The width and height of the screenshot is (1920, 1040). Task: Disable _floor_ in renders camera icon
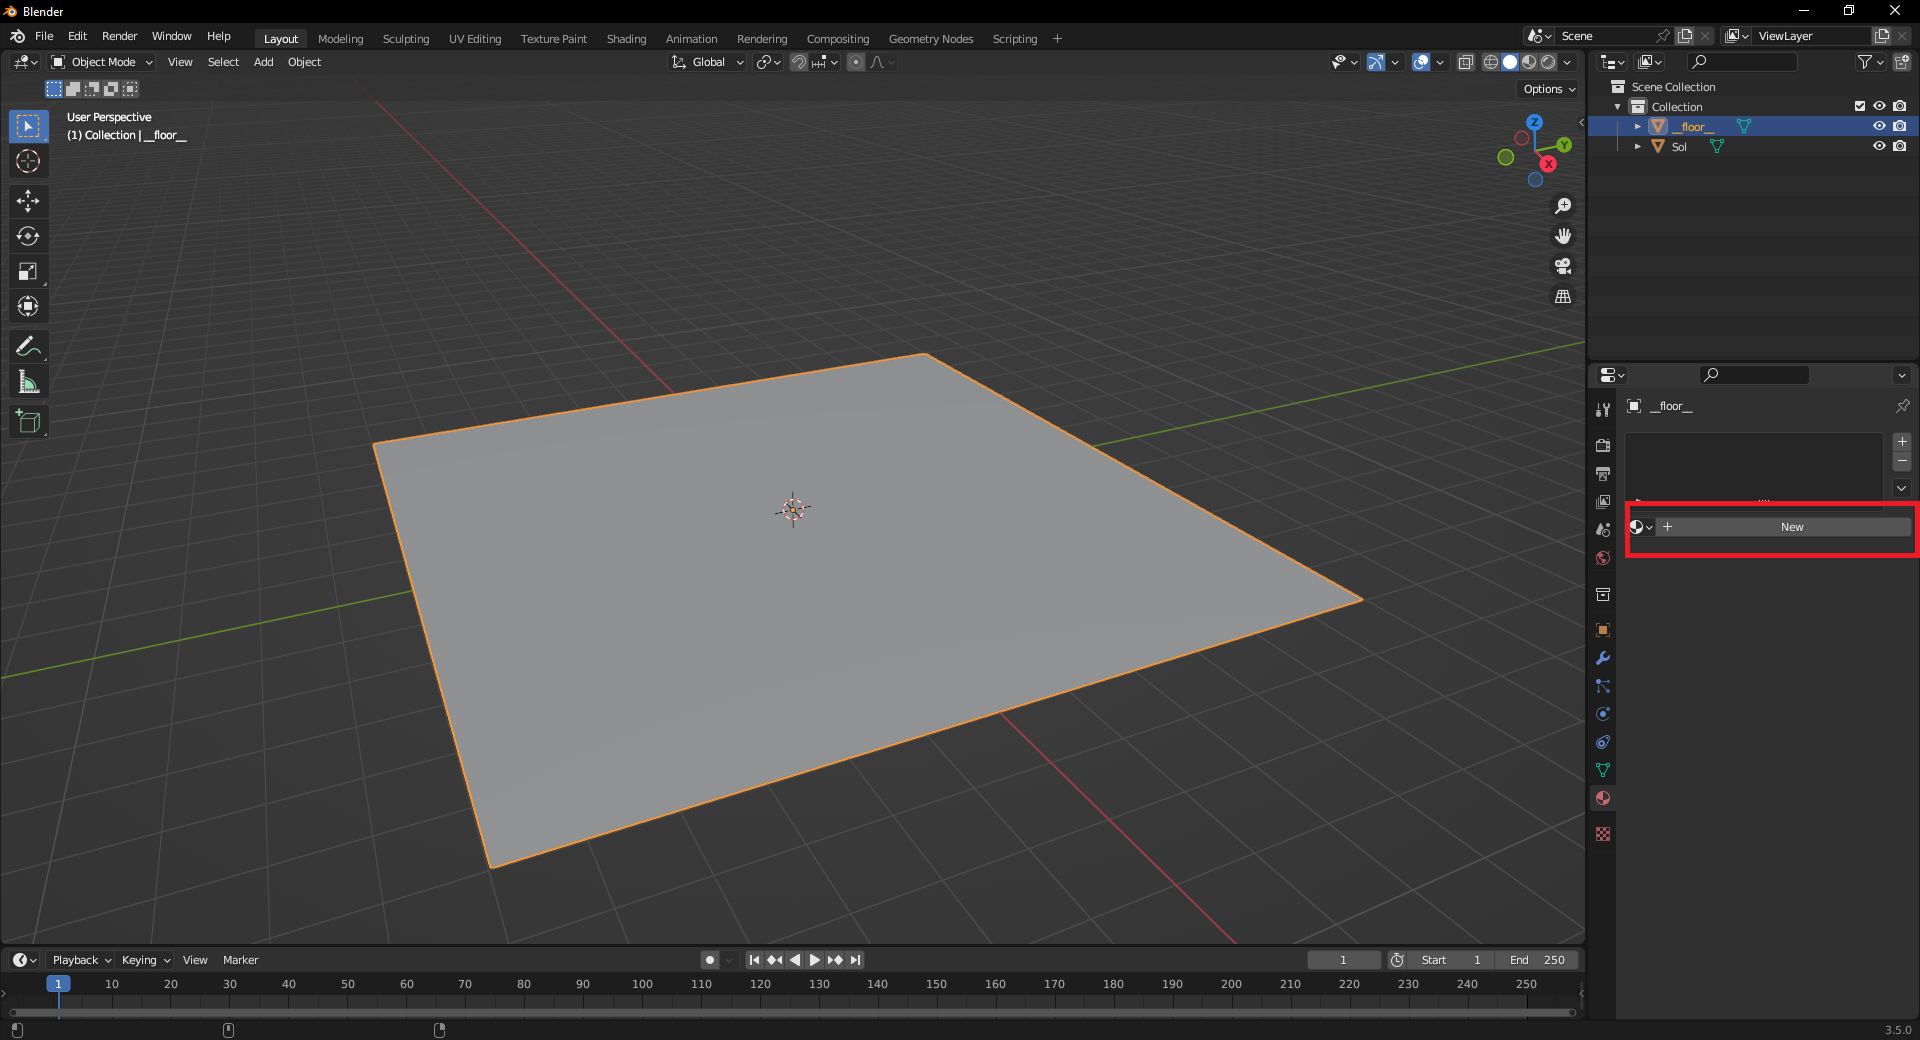[x=1899, y=126]
